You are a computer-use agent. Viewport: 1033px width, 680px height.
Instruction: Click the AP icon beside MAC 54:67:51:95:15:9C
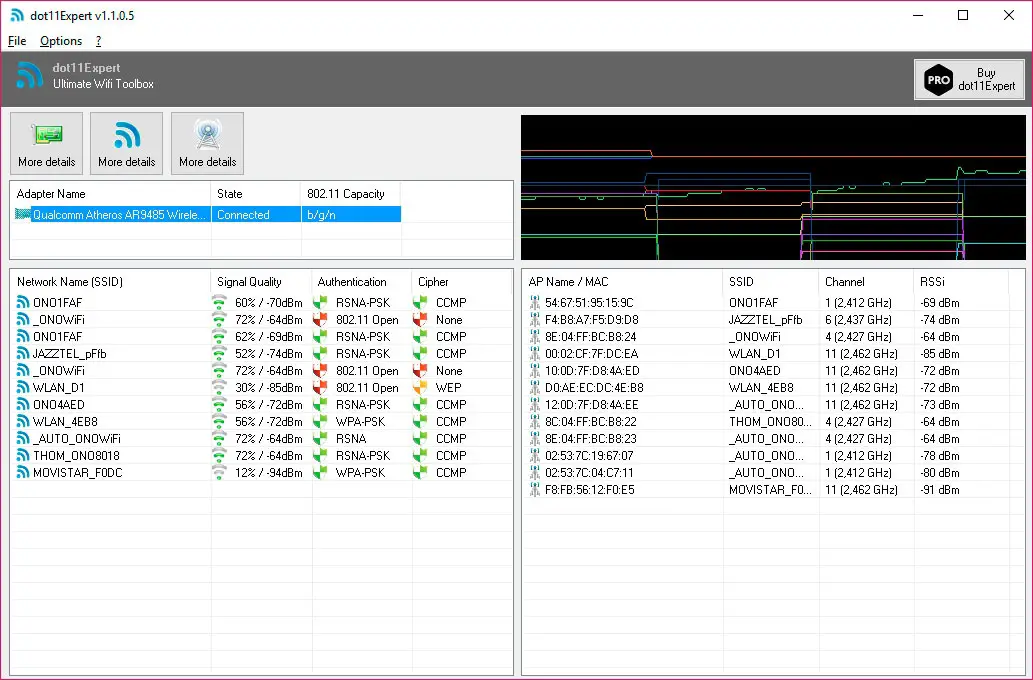click(535, 303)
